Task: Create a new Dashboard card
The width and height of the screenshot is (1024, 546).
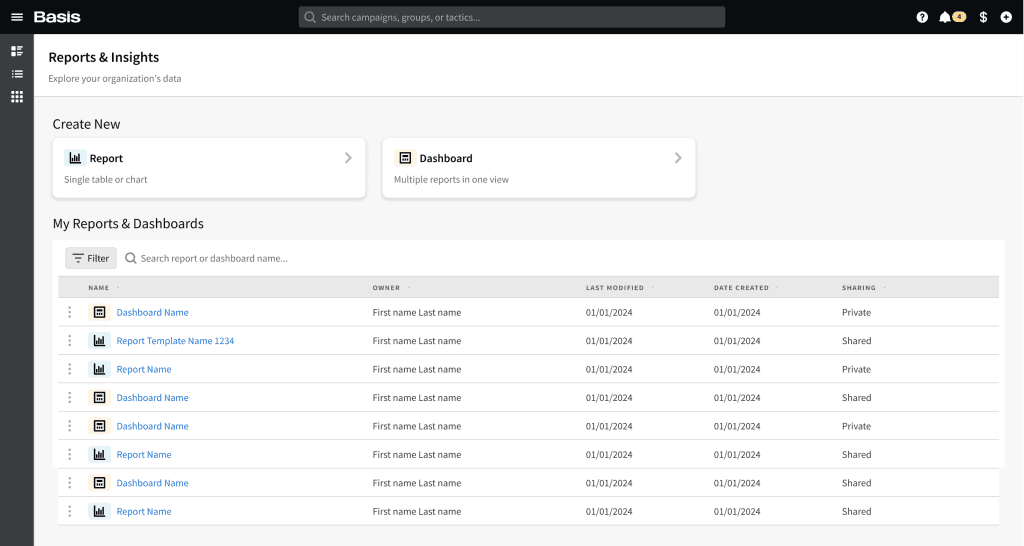Action: tap(538, 168)
